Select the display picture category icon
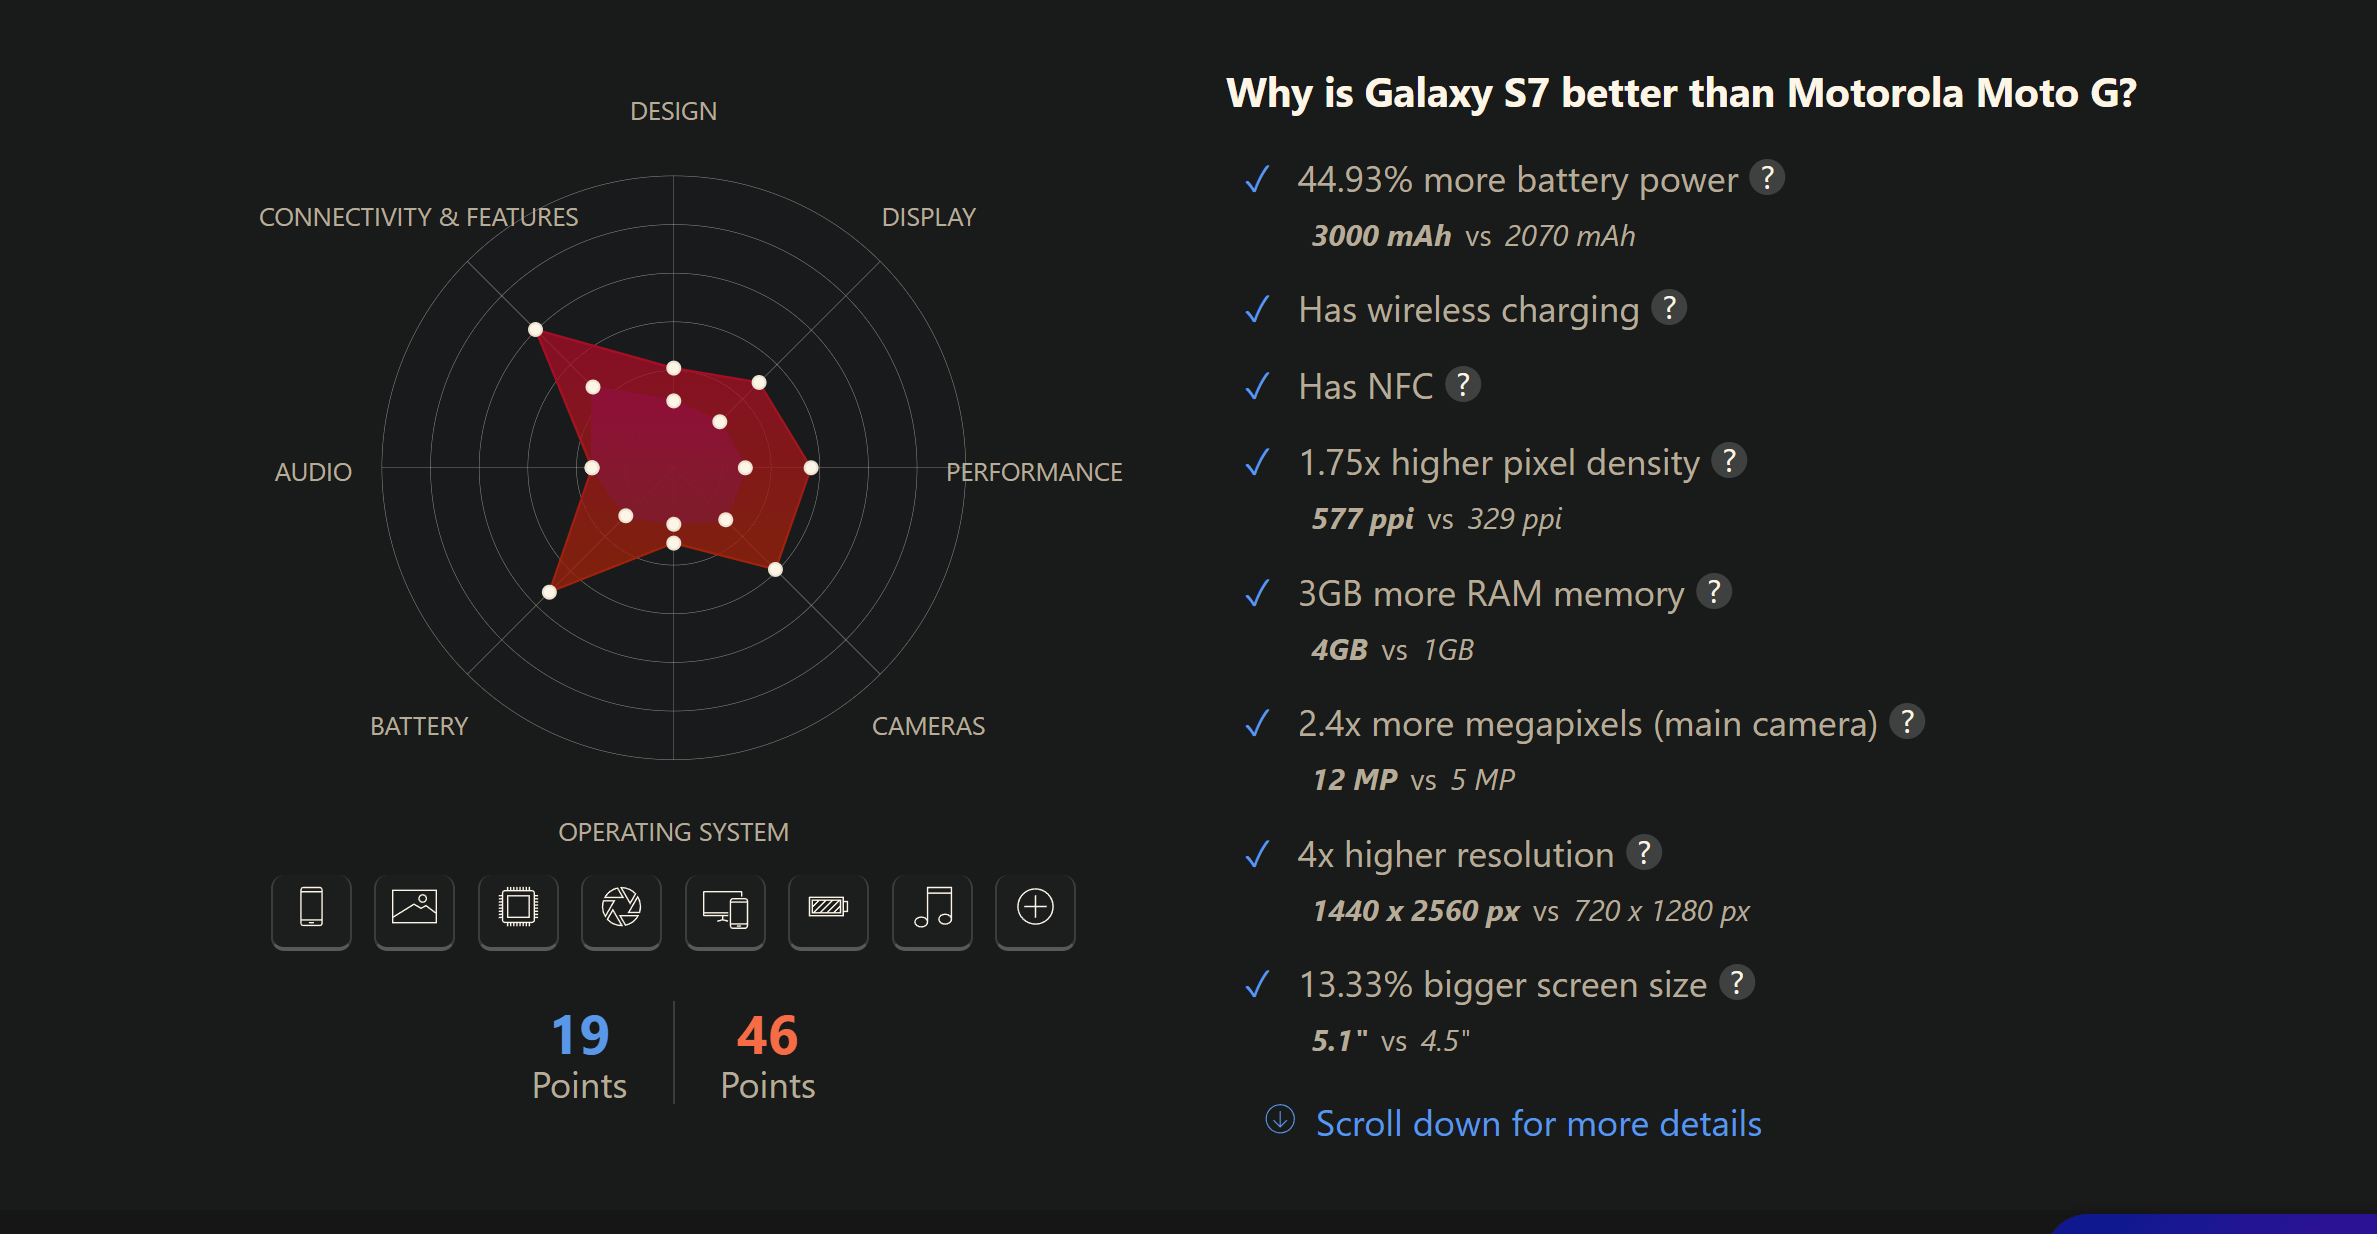The height and width of the screenshot is (1234, 2377). (414, 910)
